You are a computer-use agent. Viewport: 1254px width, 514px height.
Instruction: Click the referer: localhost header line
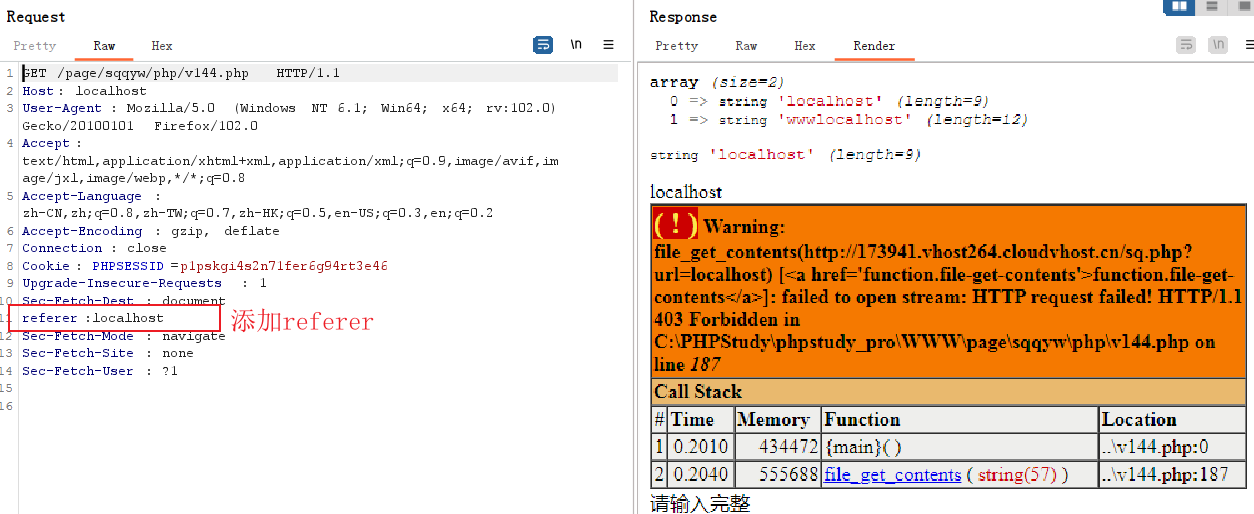pos(93,318)
